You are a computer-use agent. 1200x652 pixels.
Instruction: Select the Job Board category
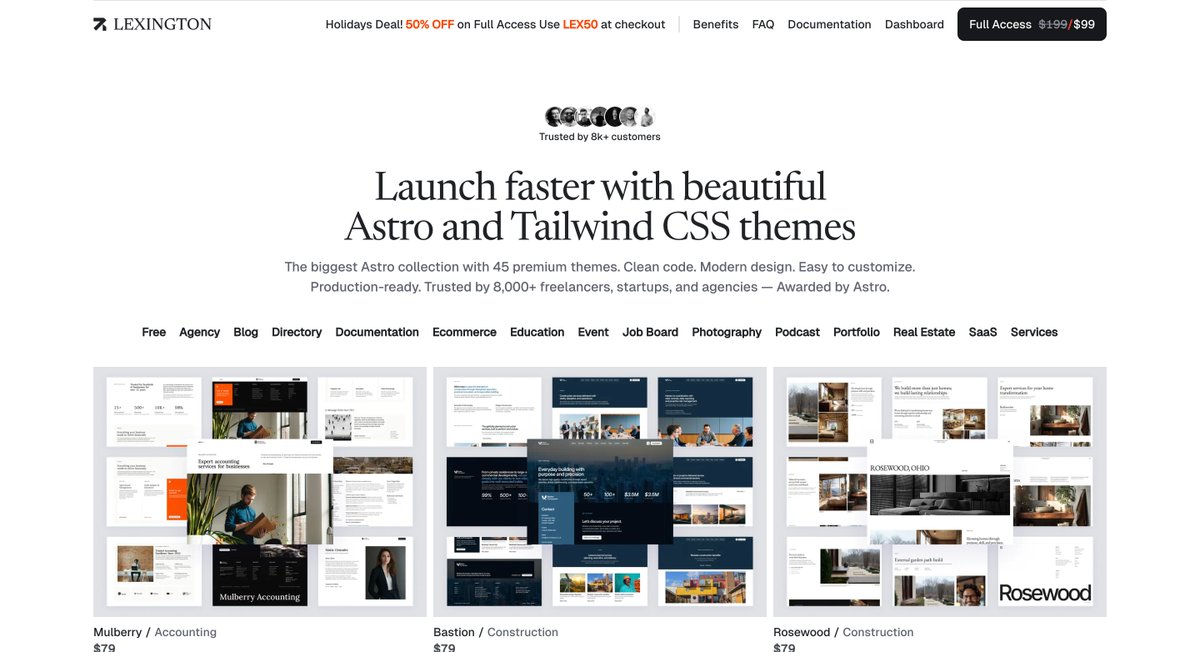coord(650,332)
